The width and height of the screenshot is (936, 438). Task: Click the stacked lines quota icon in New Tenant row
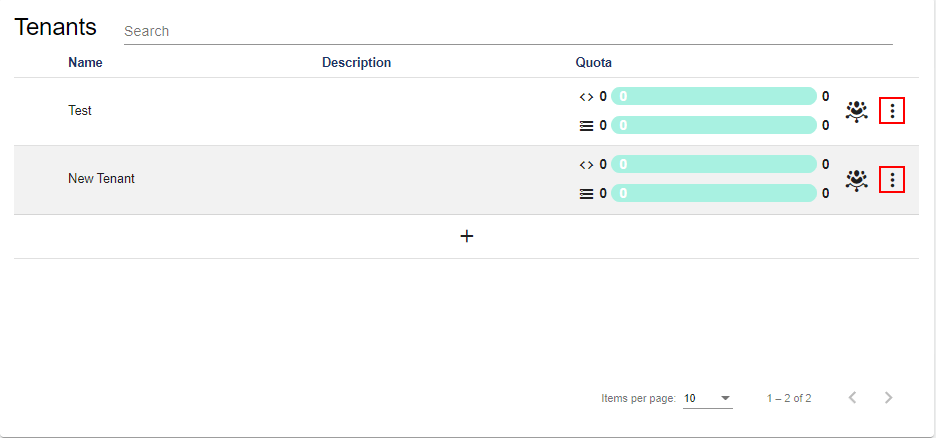[586, 194]
